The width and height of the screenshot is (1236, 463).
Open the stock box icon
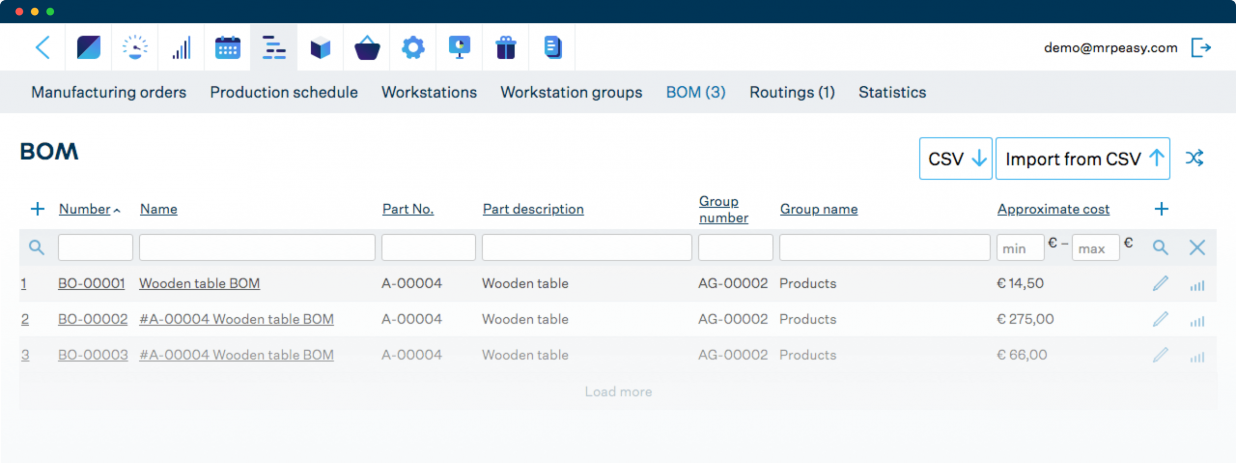pos(320,47)
